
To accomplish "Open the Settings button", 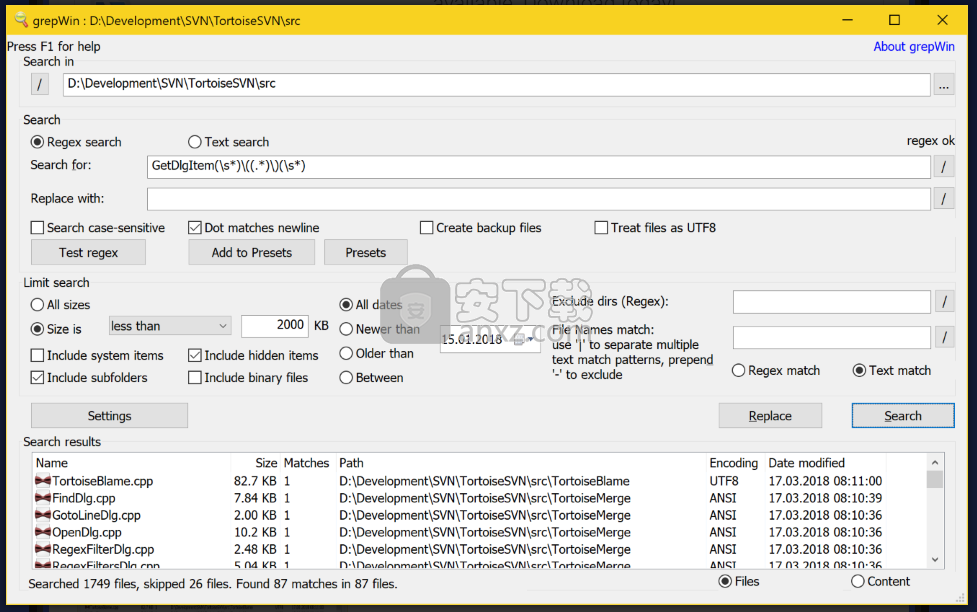I will click(x=109, y=416).
